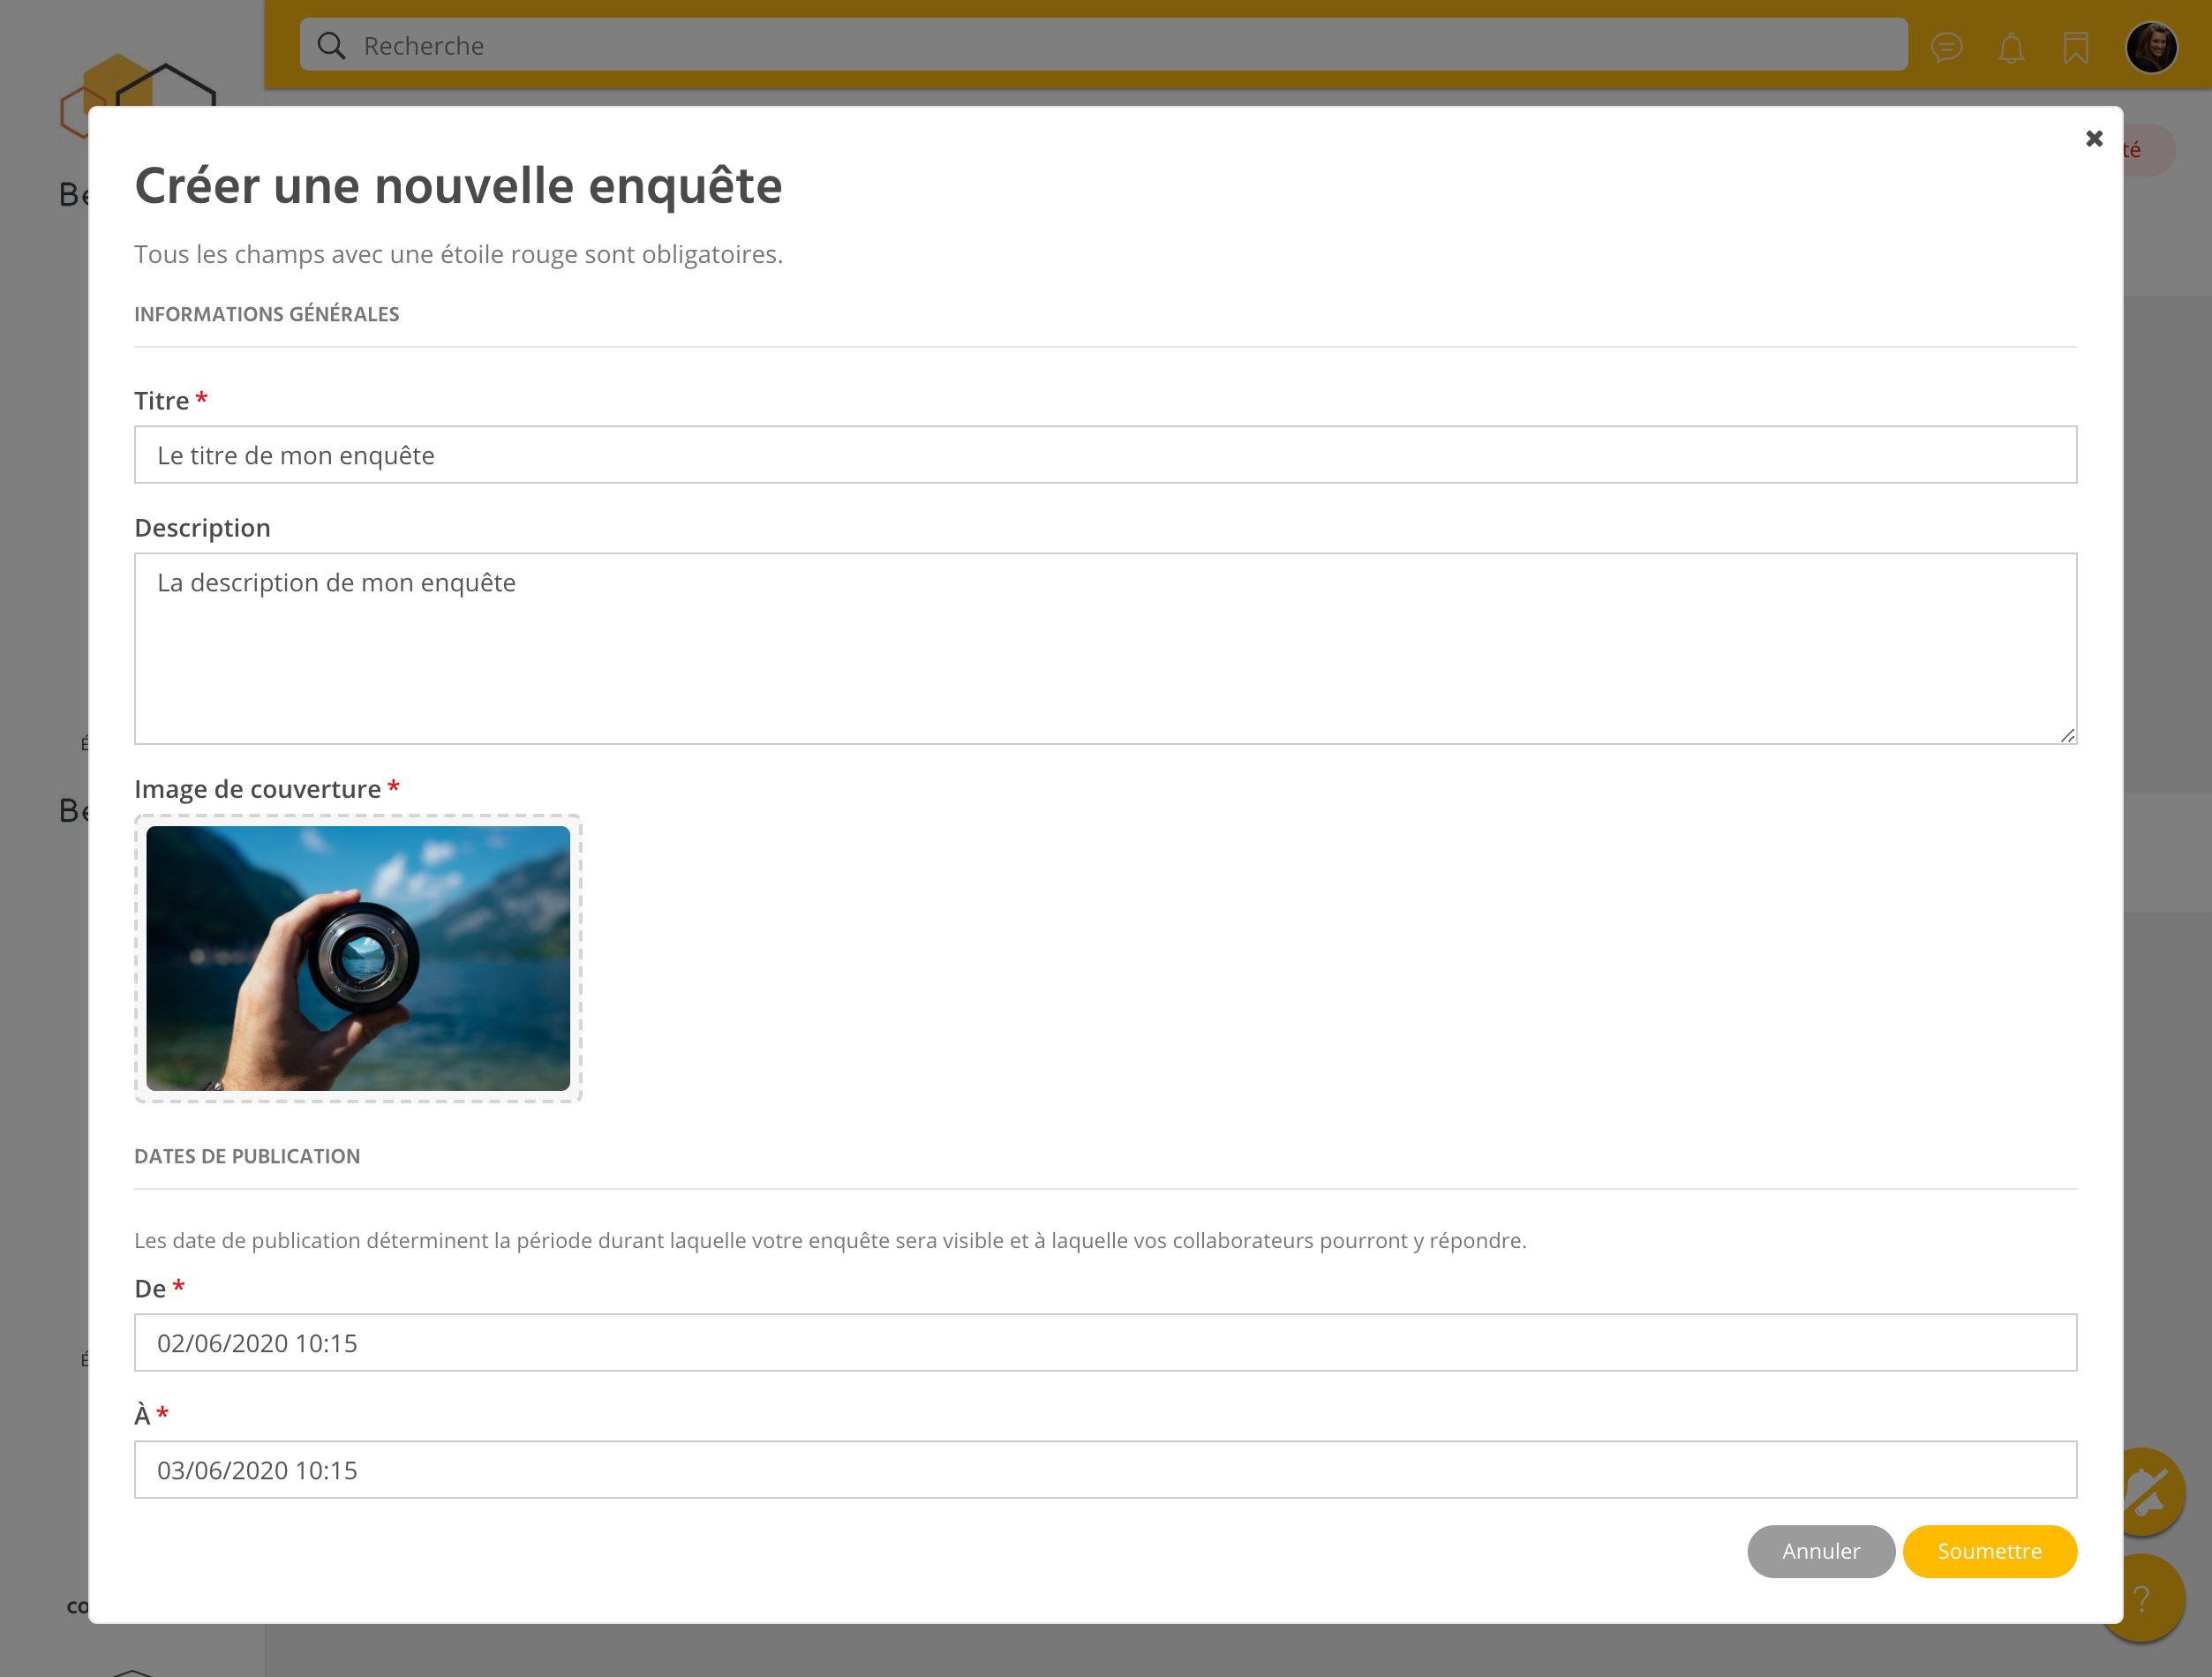Click the Soumettre button
This screenshot has height=1677, width=2212.
[x=1989, y=1551]
